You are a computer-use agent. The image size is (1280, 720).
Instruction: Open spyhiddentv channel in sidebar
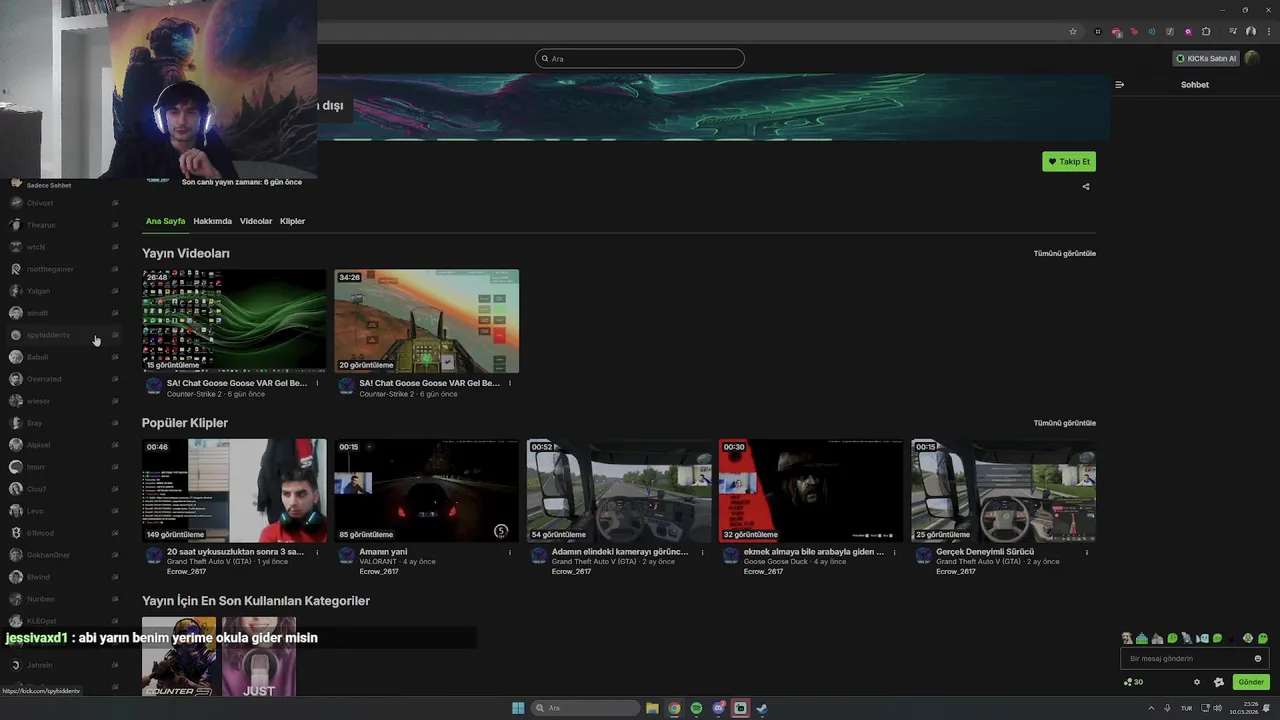click(x=64, y=335)
